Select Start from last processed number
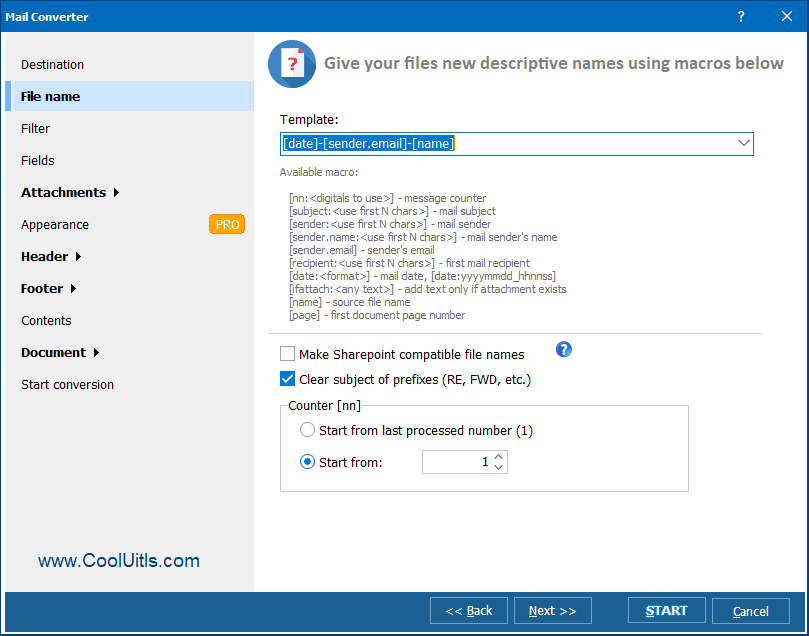 click(307, 430)
